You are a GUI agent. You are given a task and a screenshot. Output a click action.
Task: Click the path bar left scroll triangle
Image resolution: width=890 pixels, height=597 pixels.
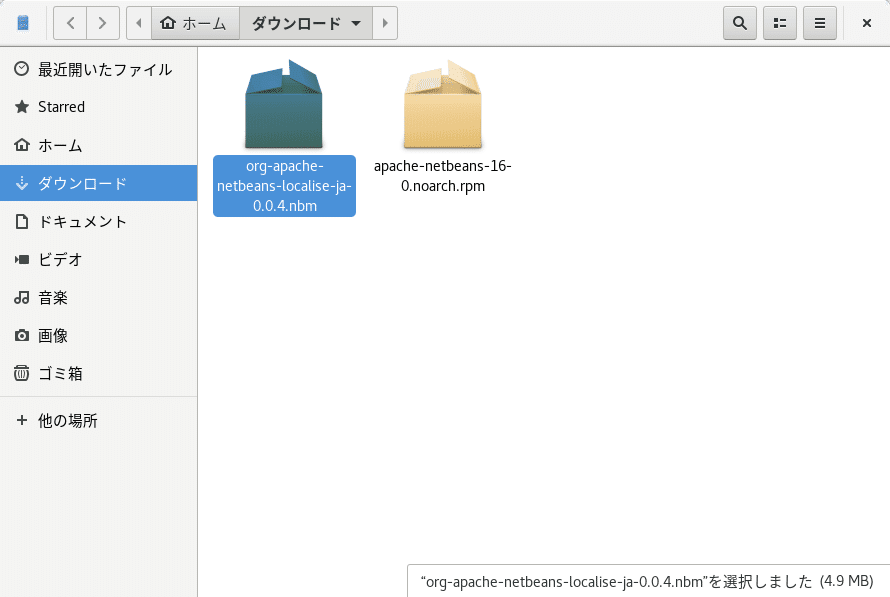point(139,23)
